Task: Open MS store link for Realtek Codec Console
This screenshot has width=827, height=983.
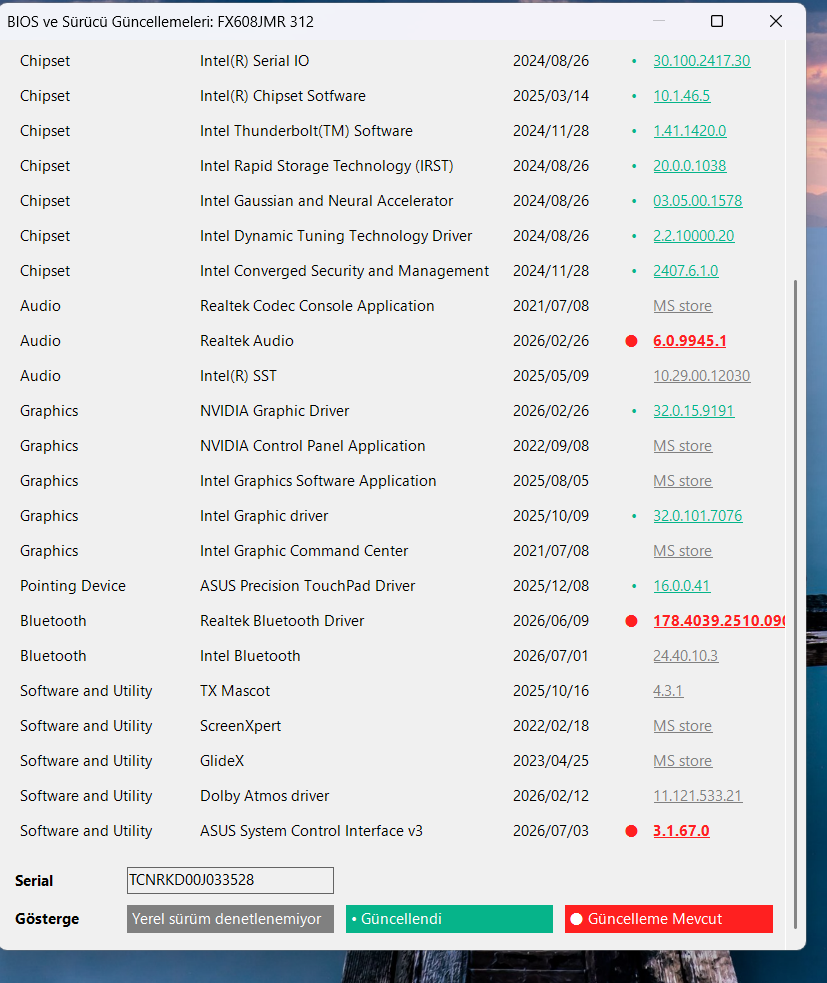Action: click(683, 306)
